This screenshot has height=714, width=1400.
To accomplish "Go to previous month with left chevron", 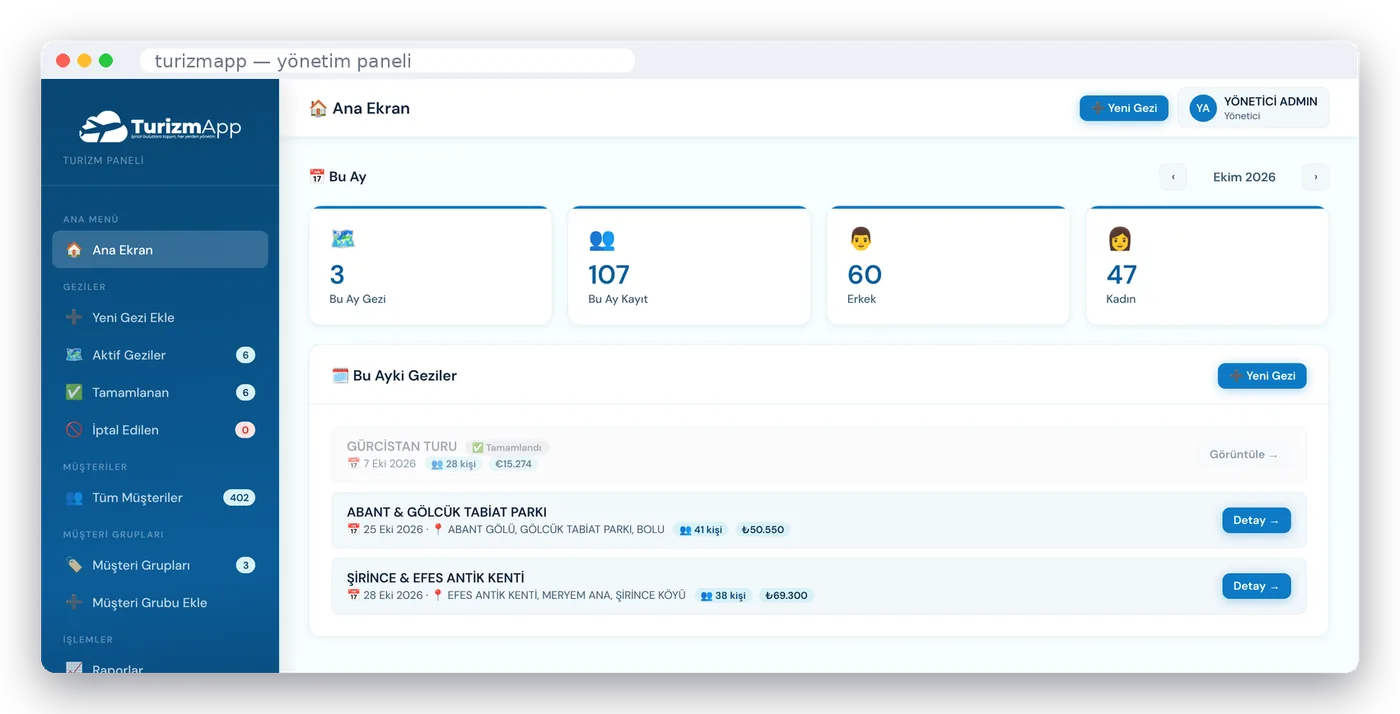I will point(1173,177).
